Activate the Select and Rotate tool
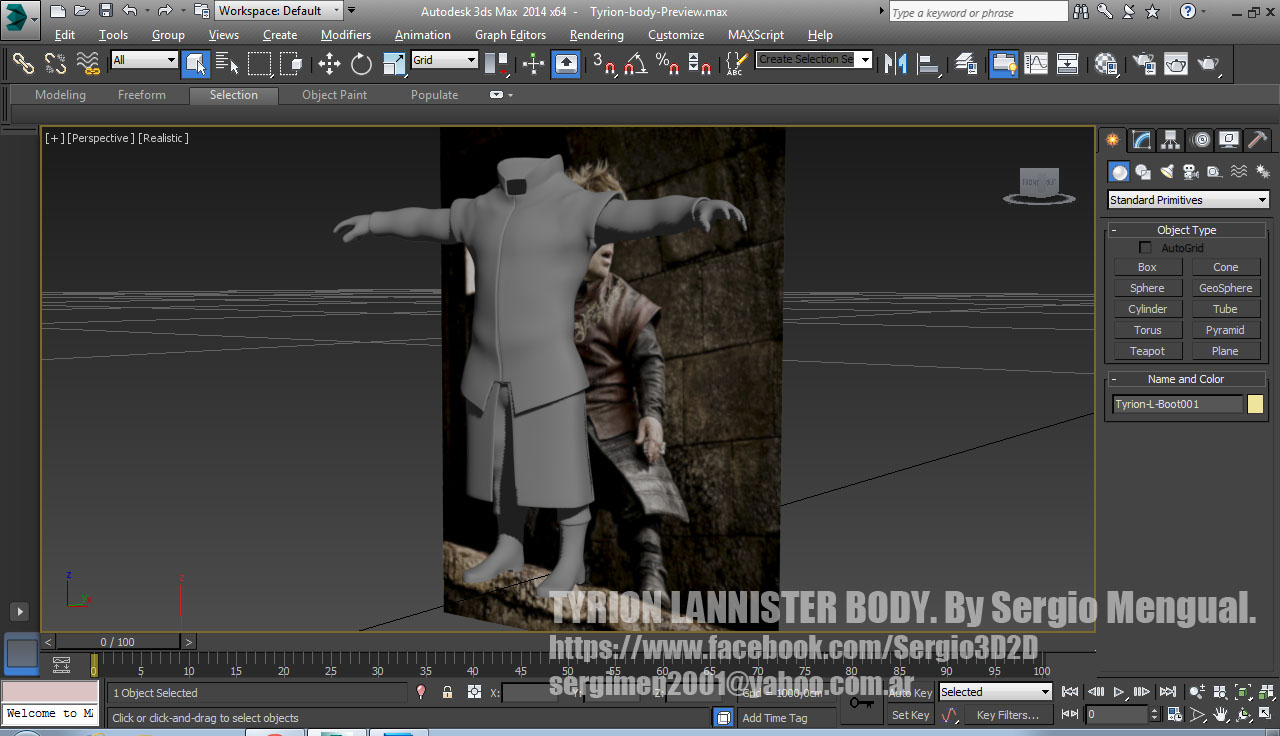The width and height of the screenshot is (1280, 736). pyautogui.click(x=361, y=64)
